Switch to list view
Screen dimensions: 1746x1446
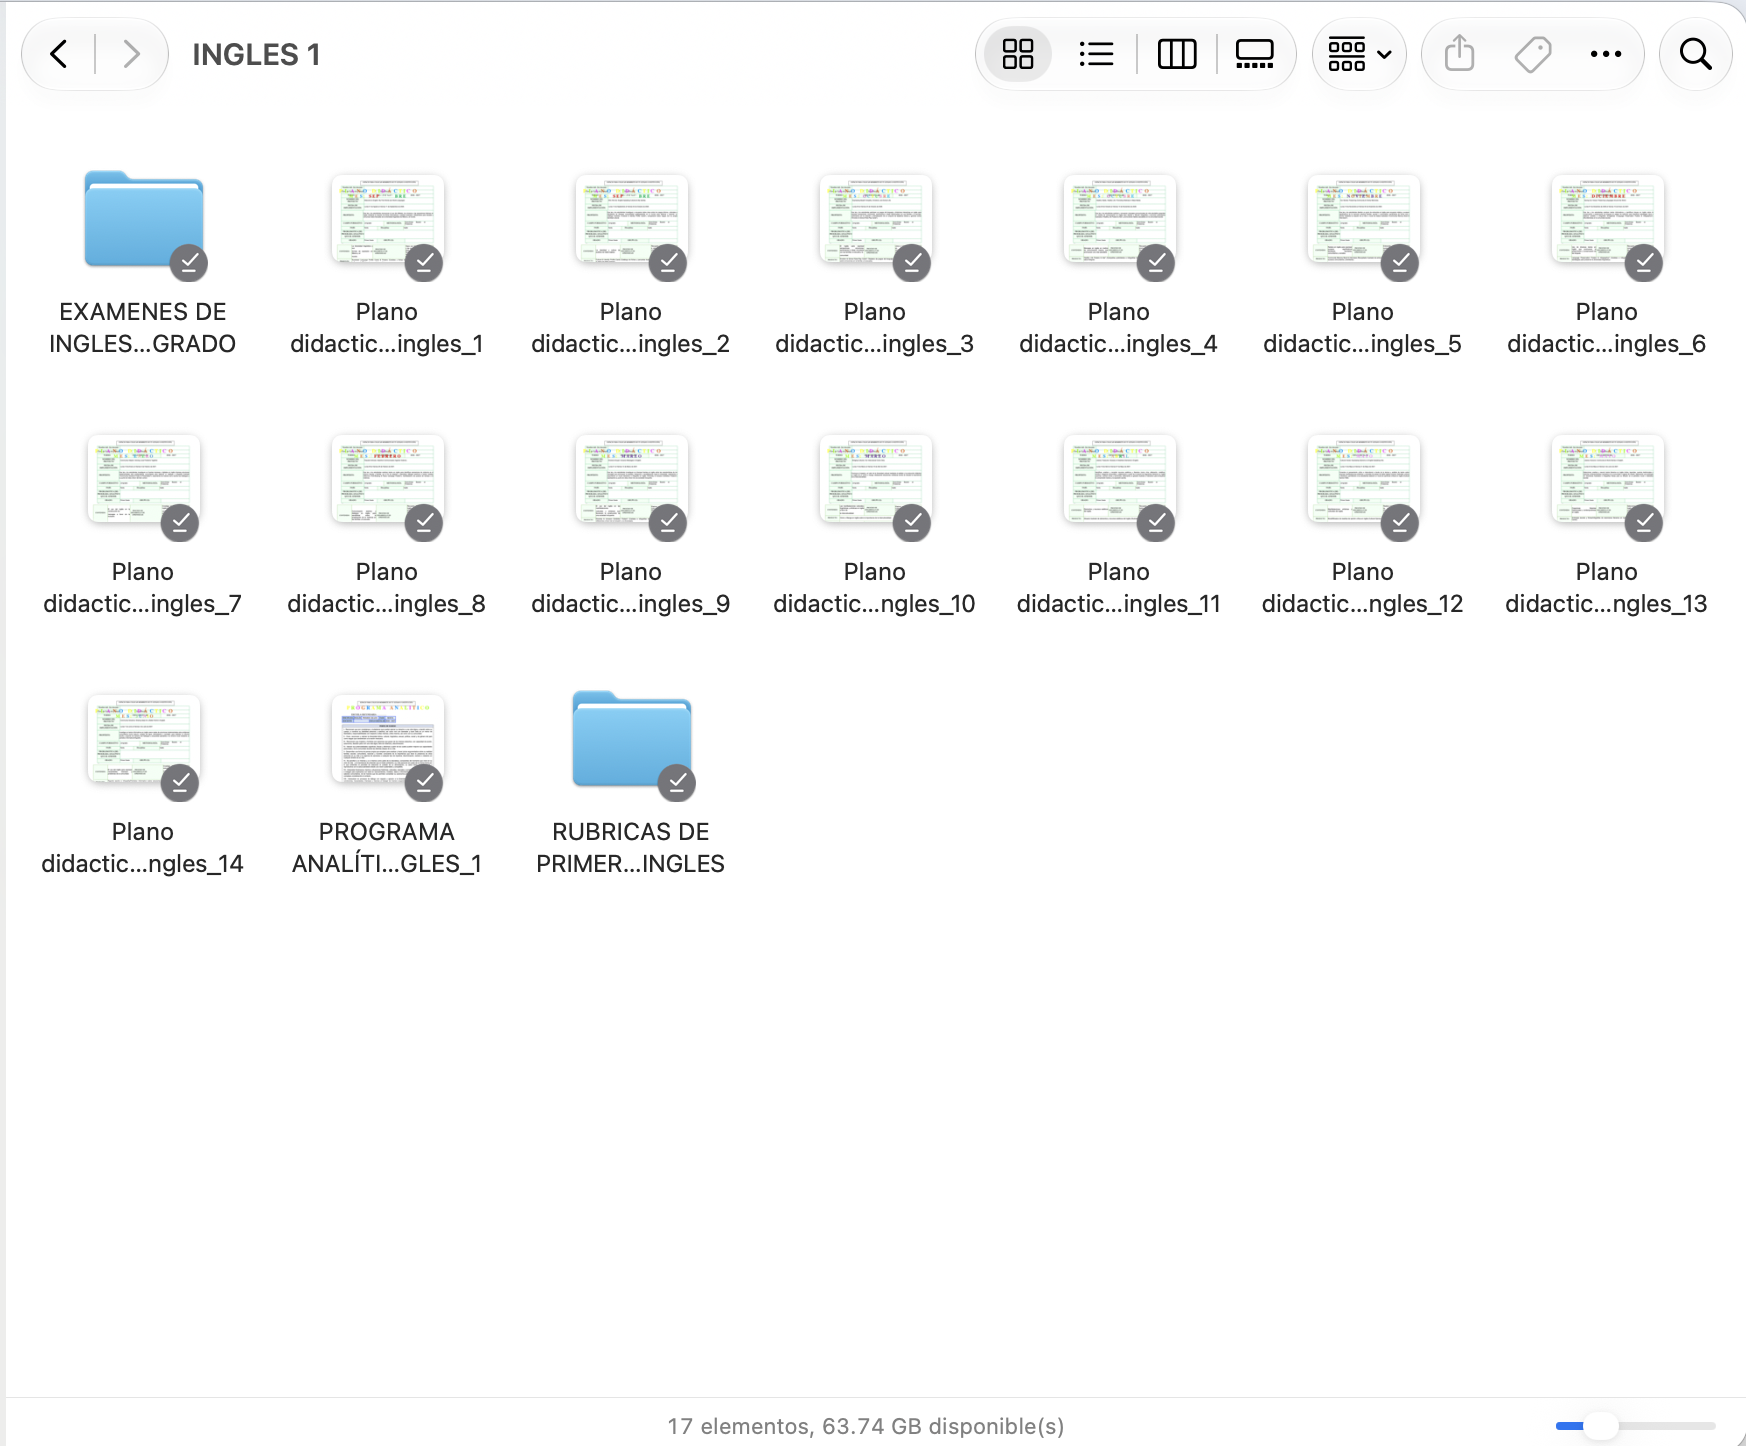pyautogui.click(x=1097, y=54)
